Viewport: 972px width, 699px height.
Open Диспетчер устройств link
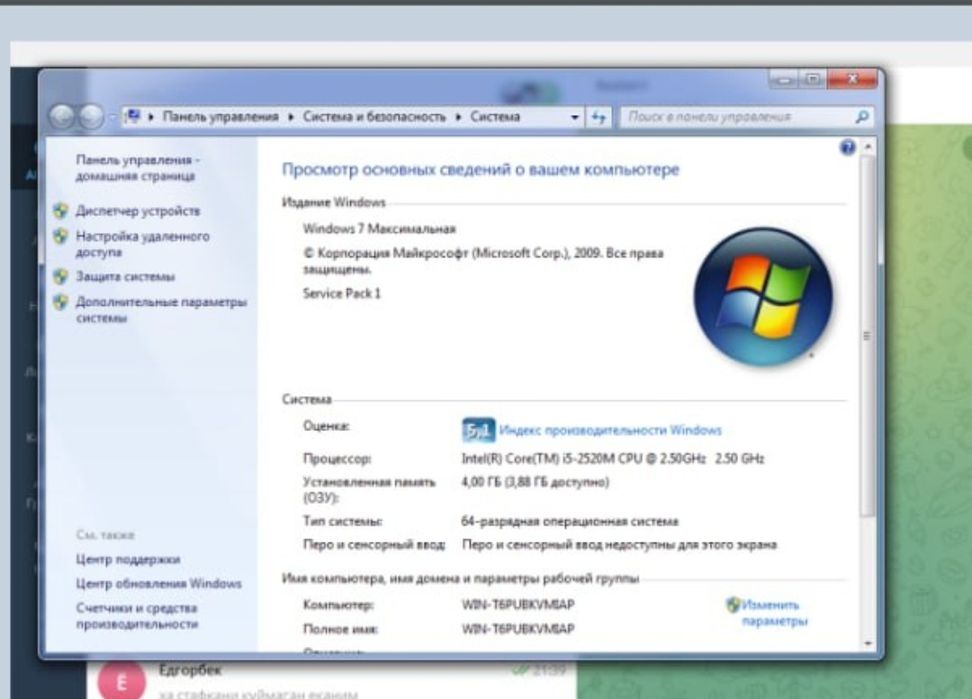[x=138, y=211]
